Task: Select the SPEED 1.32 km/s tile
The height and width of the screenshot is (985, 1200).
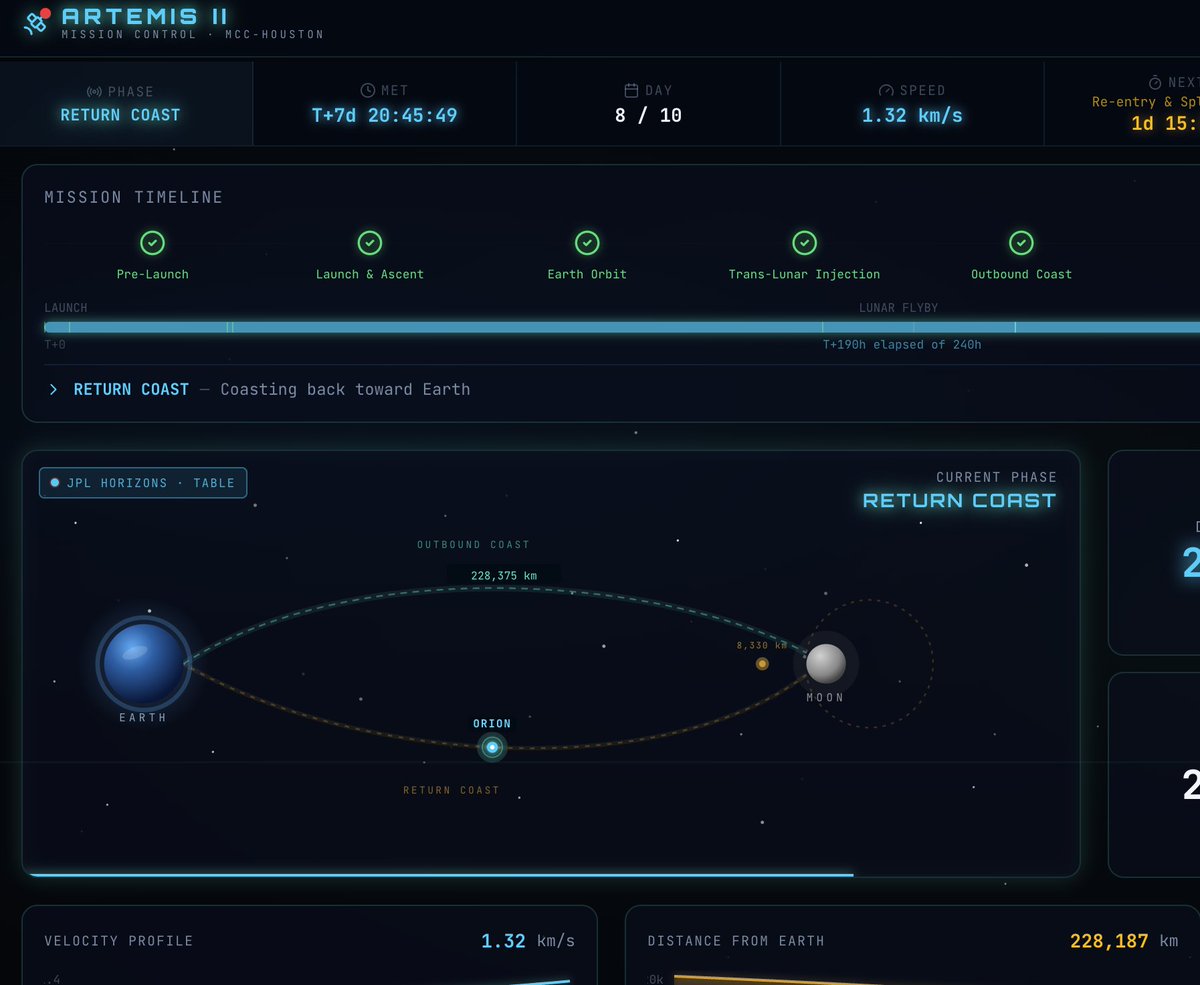Action: (912, 103)
